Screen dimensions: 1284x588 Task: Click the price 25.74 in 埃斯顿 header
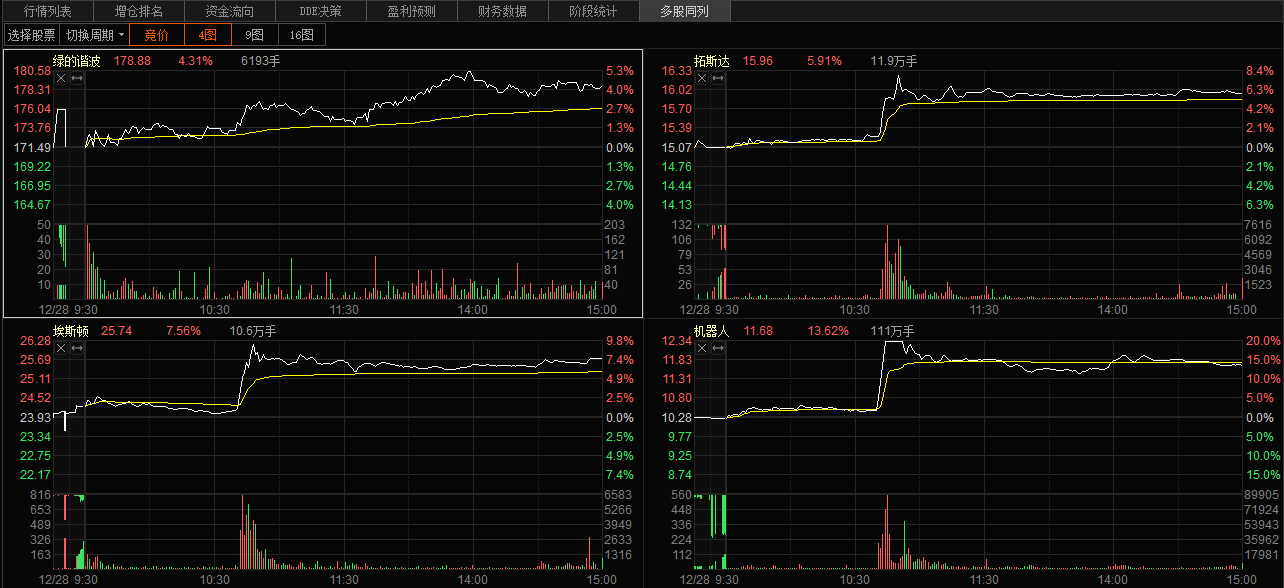(117, 330)
